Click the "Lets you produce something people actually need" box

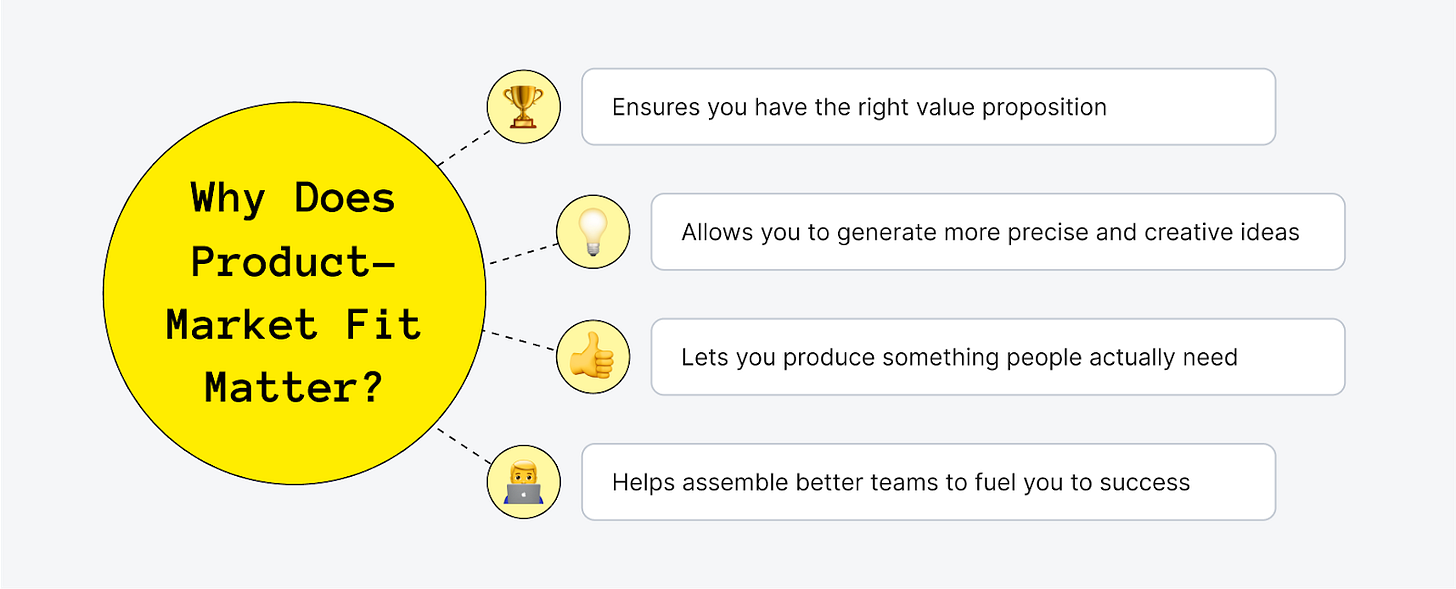[x=998, y=357]
